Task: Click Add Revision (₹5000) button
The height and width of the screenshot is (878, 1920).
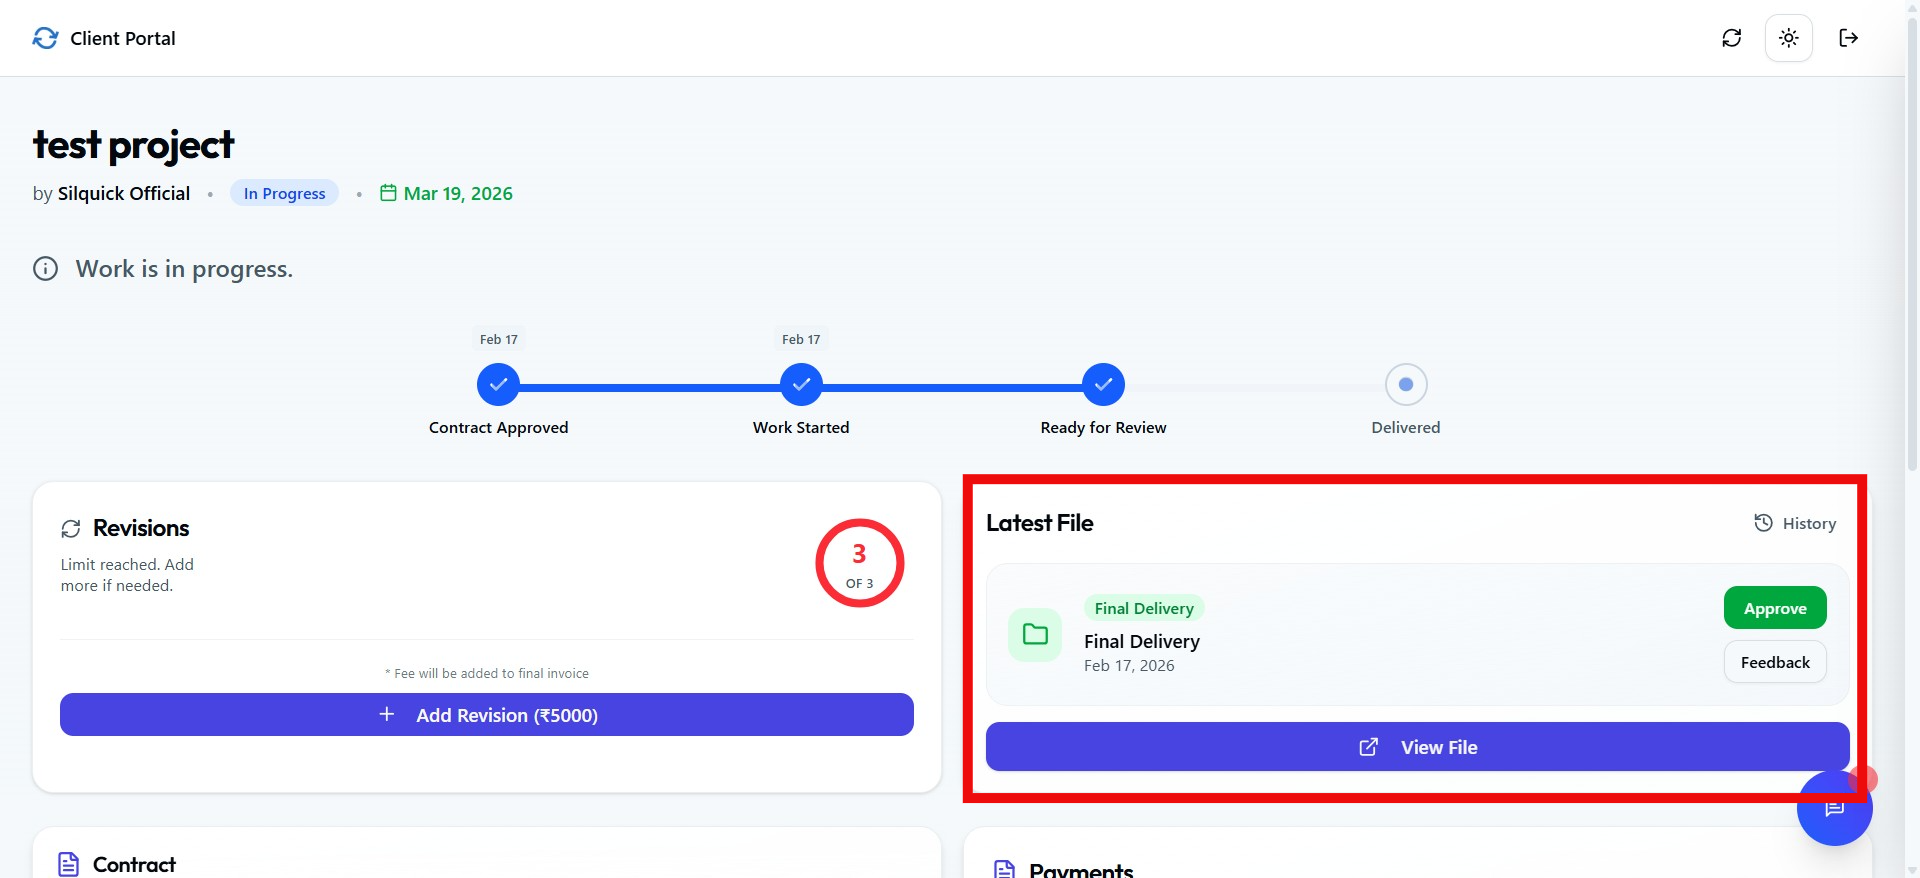Action: [x=487, y=715]
